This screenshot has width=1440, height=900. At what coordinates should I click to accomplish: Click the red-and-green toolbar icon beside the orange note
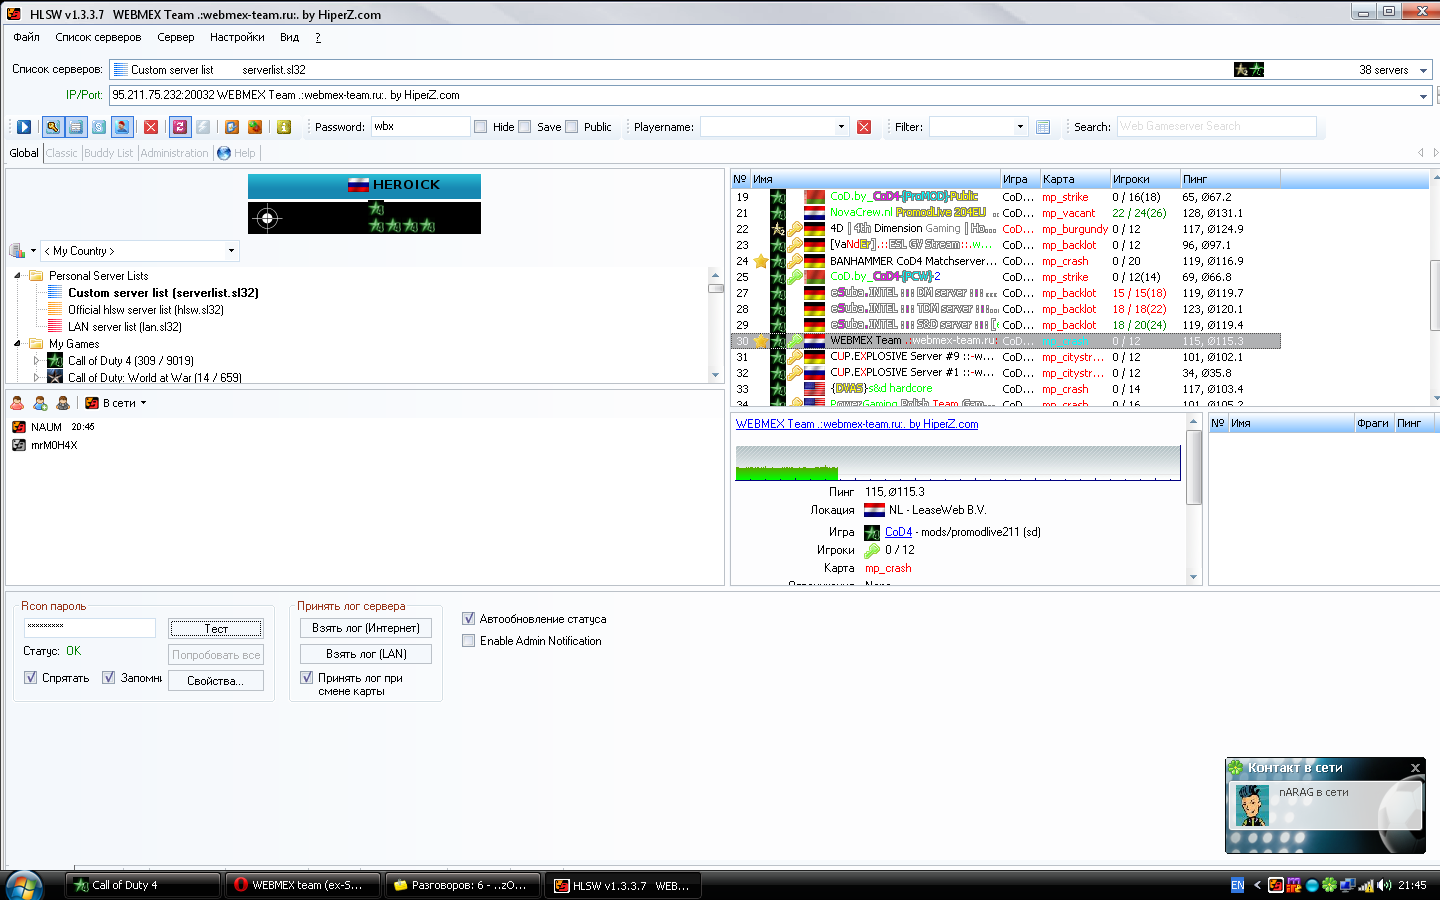(255, 127)
